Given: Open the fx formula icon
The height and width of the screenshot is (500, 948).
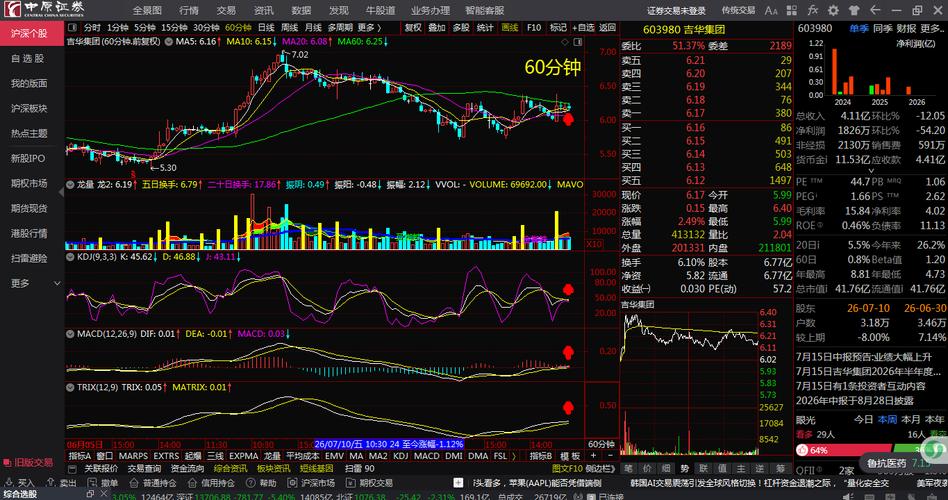Looking at the screenshot, I should point(812,10).
